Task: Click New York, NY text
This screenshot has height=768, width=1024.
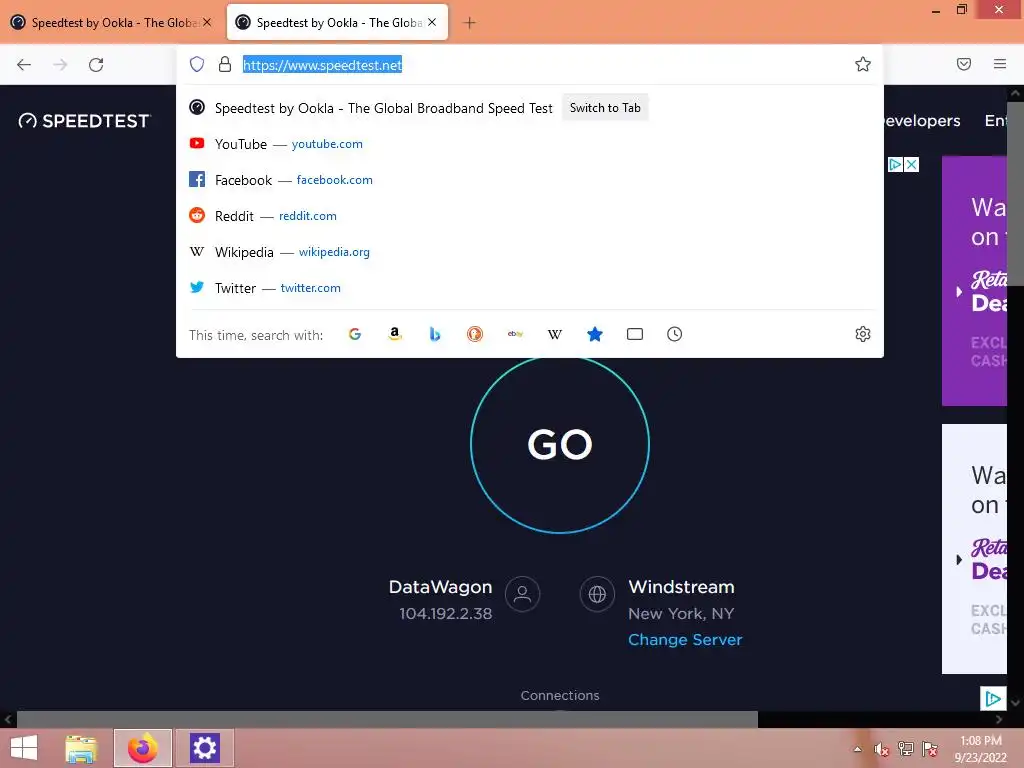Action: (681, 614)
